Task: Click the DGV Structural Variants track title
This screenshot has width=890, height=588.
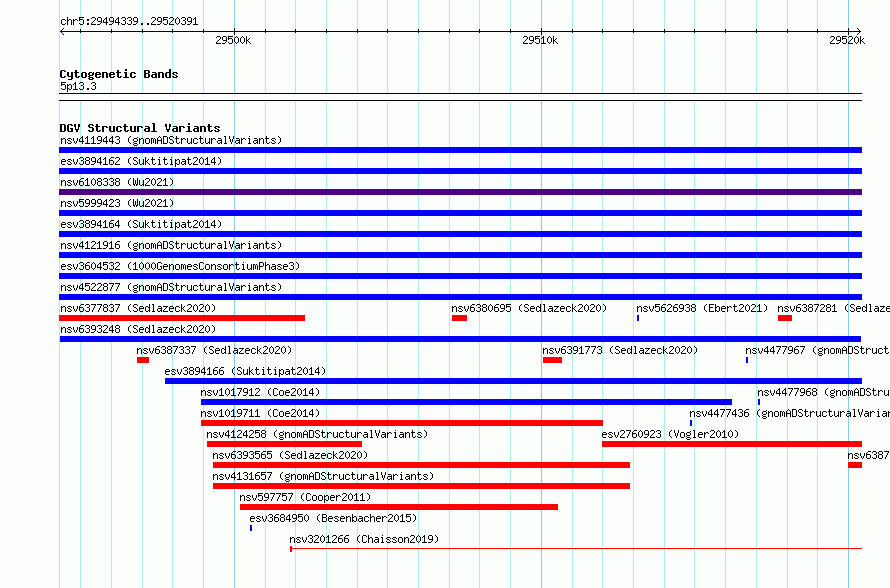Action: tap(140, 128)
